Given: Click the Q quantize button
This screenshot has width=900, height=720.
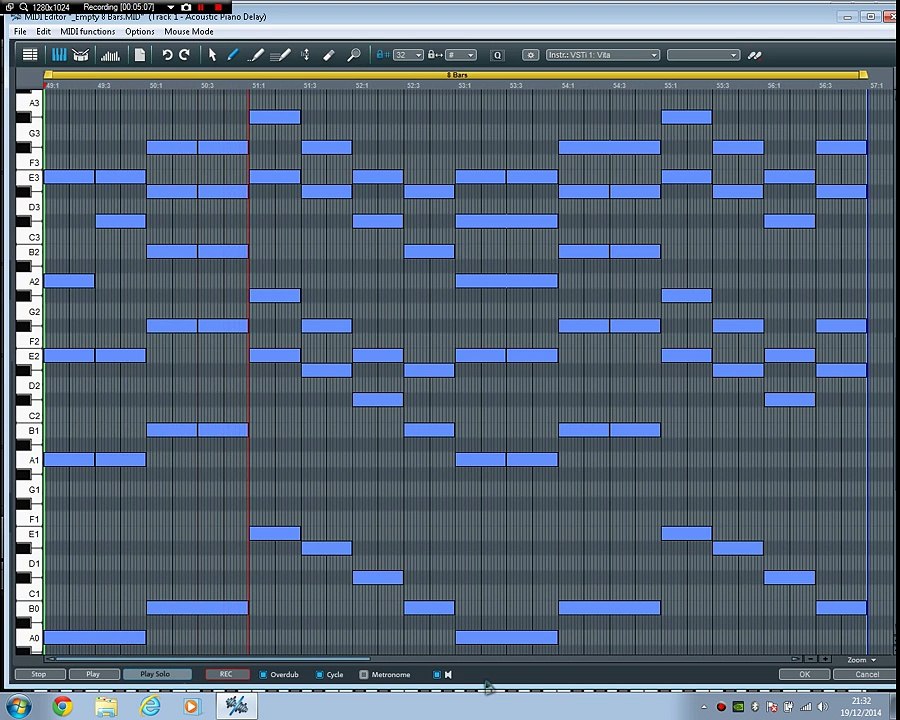Looking at the screenshot, I should point(498,55).
